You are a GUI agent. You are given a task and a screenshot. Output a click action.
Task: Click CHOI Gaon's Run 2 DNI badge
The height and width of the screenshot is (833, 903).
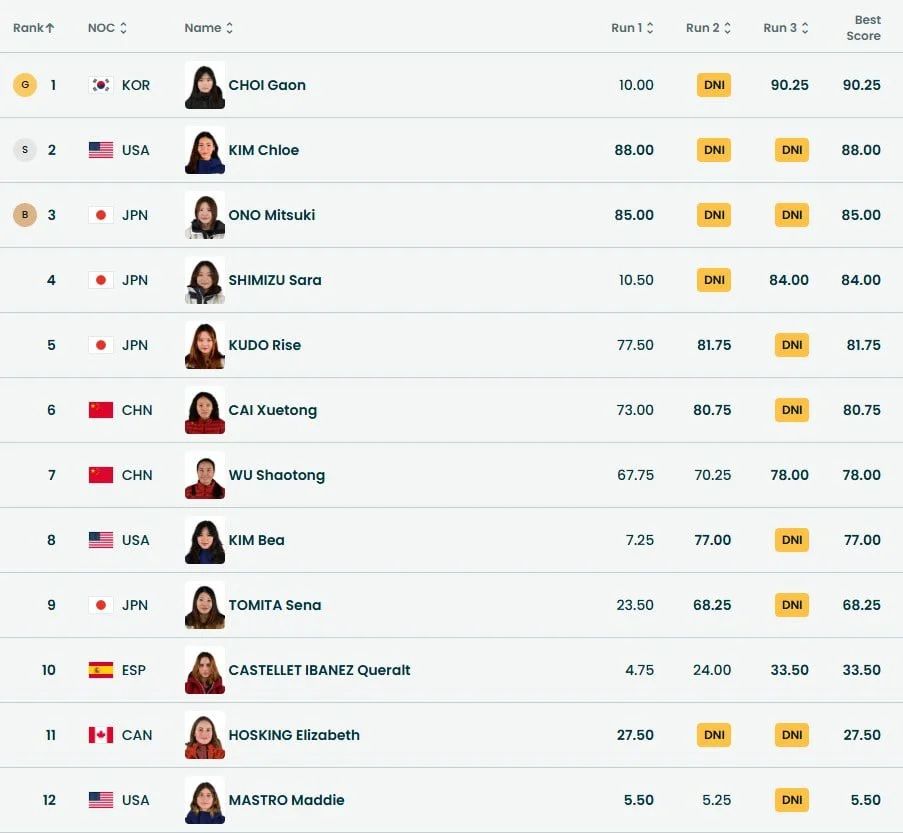(x=714, y=85)
